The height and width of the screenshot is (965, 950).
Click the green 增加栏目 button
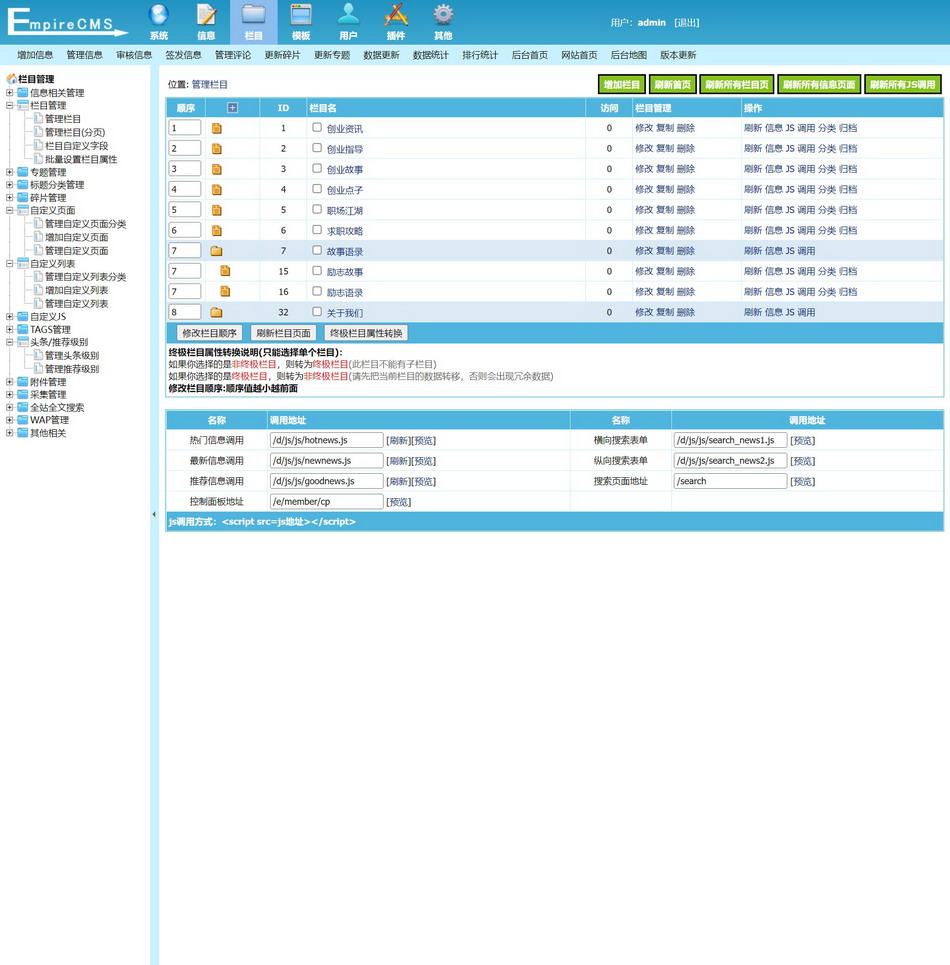click(x=621, y=84)
